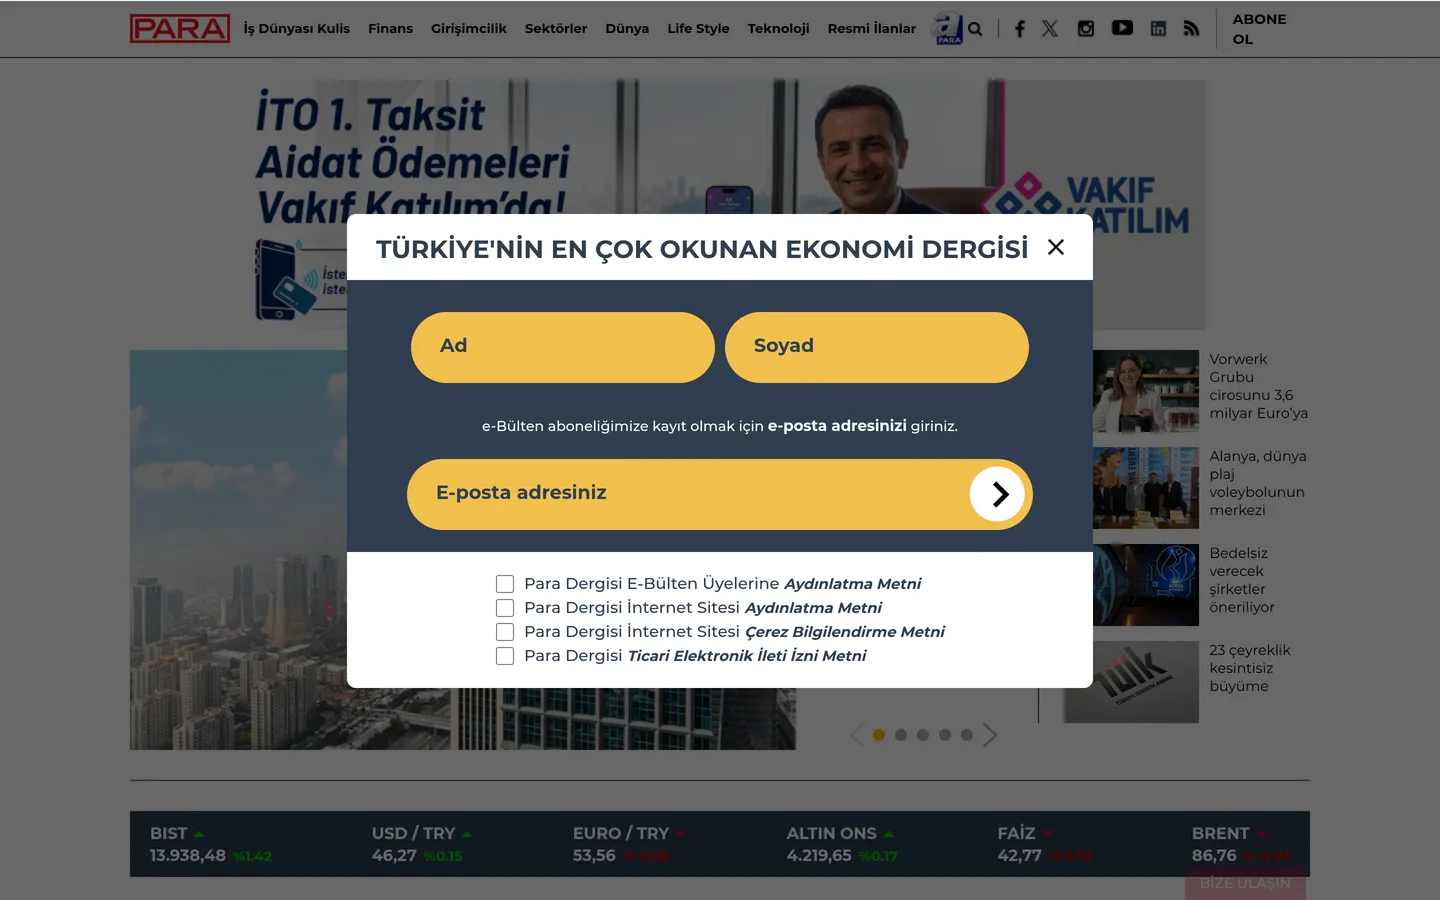Image resolution: width=1440 pixels, height=900 pixels.
Task: Select the fifth carousel dot
Action: (x=967, y=735)
